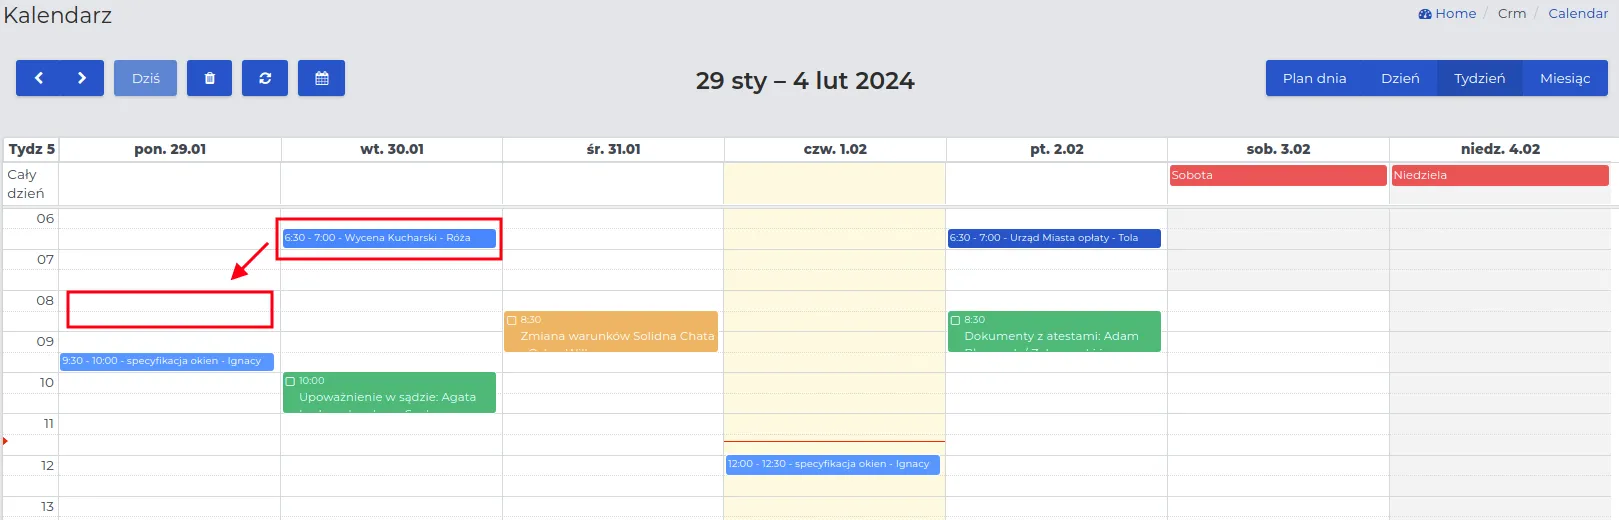Tick checkbox on Dokumenty z atestami task

955,320
